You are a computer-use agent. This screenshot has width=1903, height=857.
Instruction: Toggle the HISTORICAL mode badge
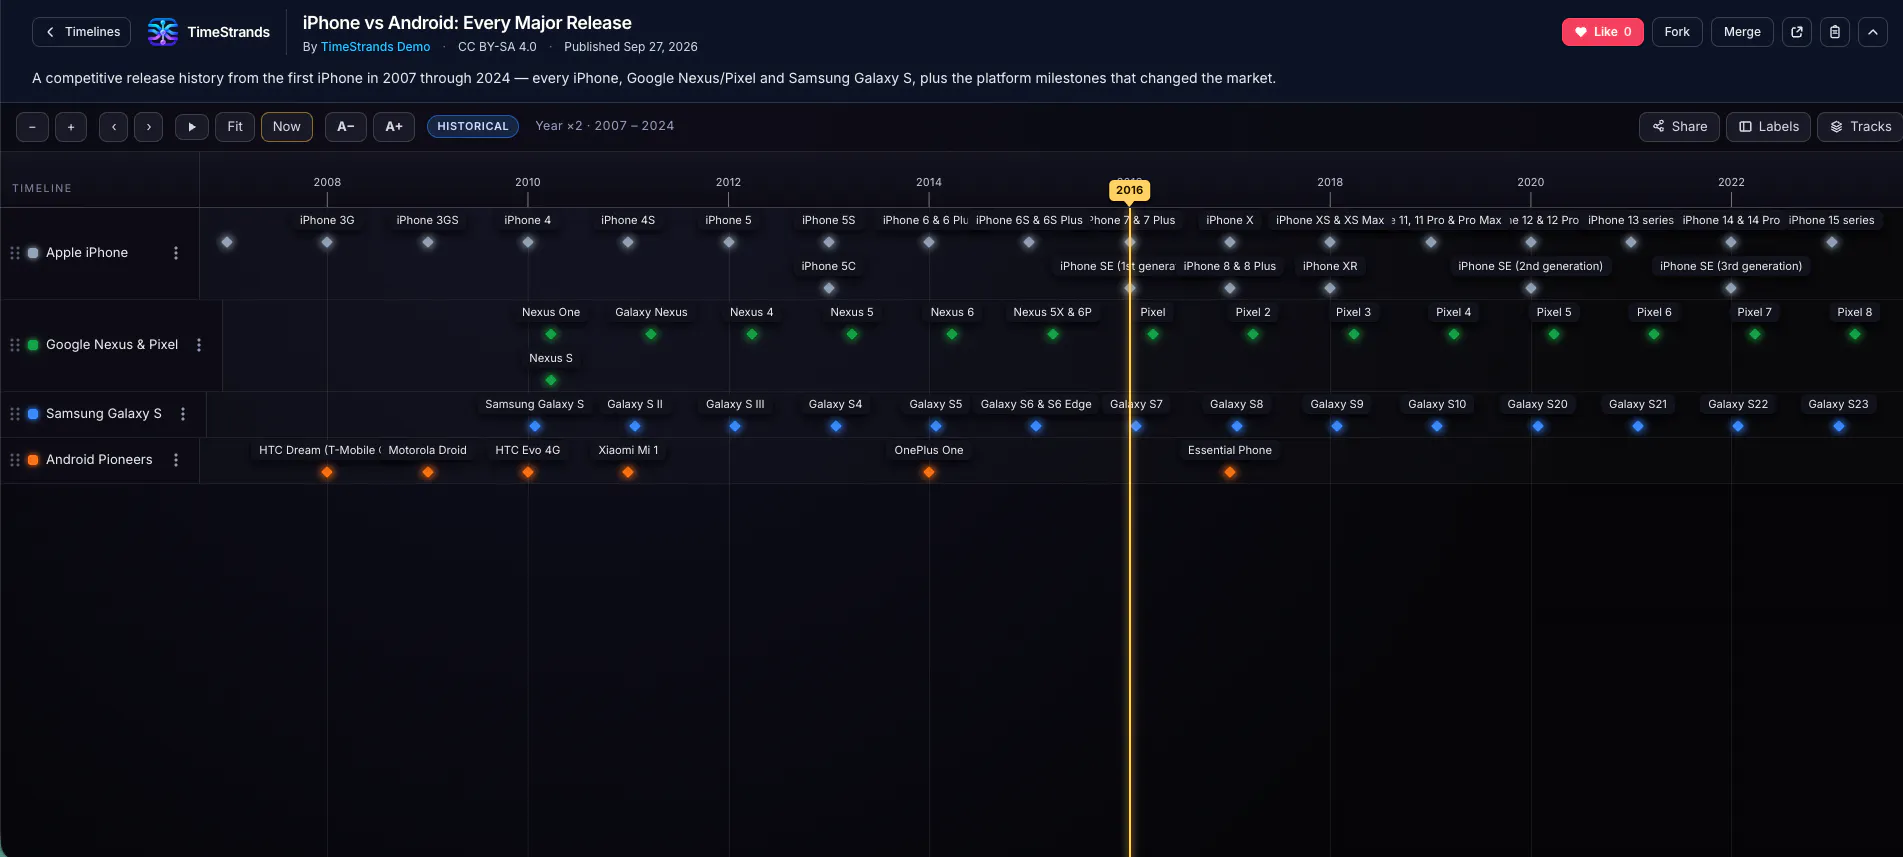pyautogui.click(x=473, y=127)
